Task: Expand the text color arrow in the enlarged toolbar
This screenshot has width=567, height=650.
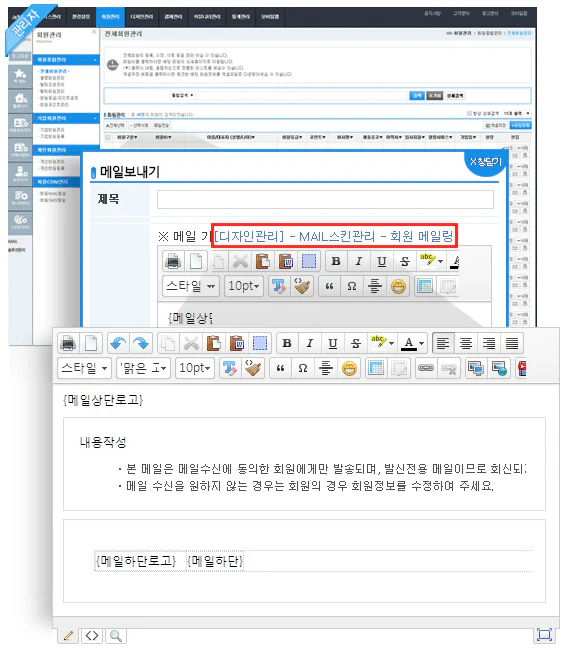Action: pyautogui.click(x=422, y=343)
